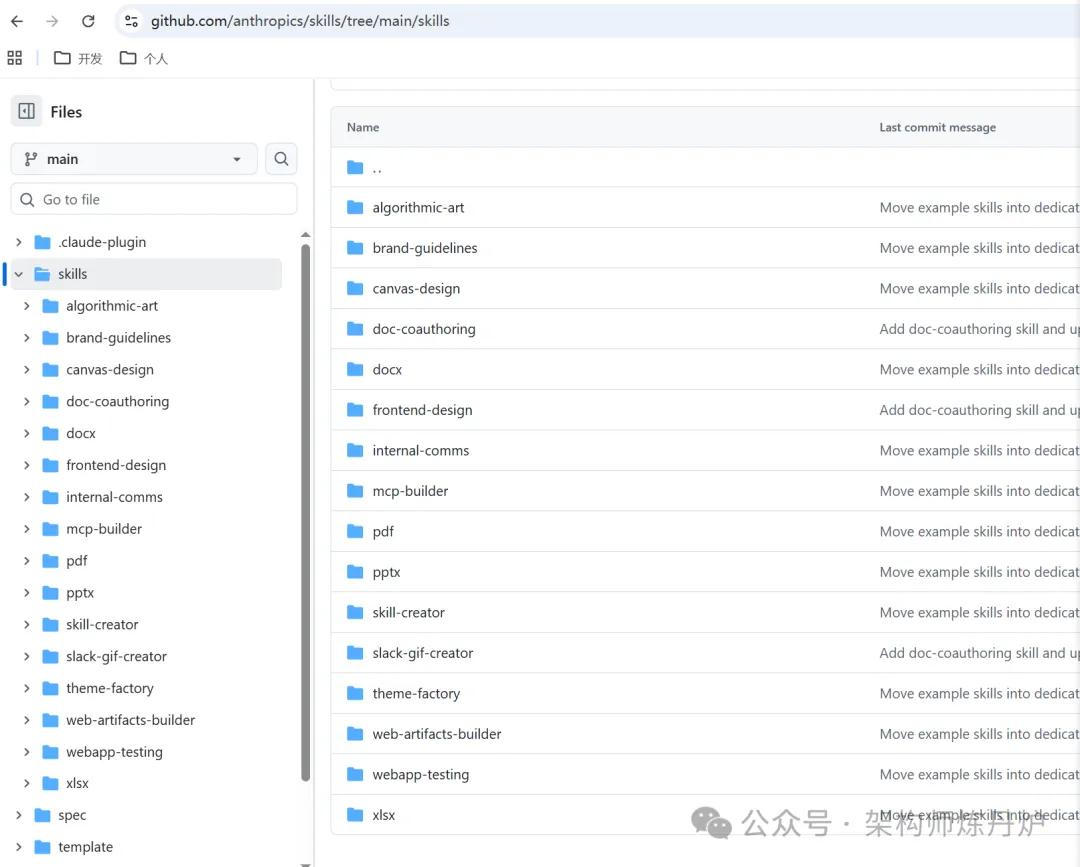Image resolution: width=1080 pixels, height=867 pixels.
Task: Expand the spec folder chevron
Action: click(19, 815)
